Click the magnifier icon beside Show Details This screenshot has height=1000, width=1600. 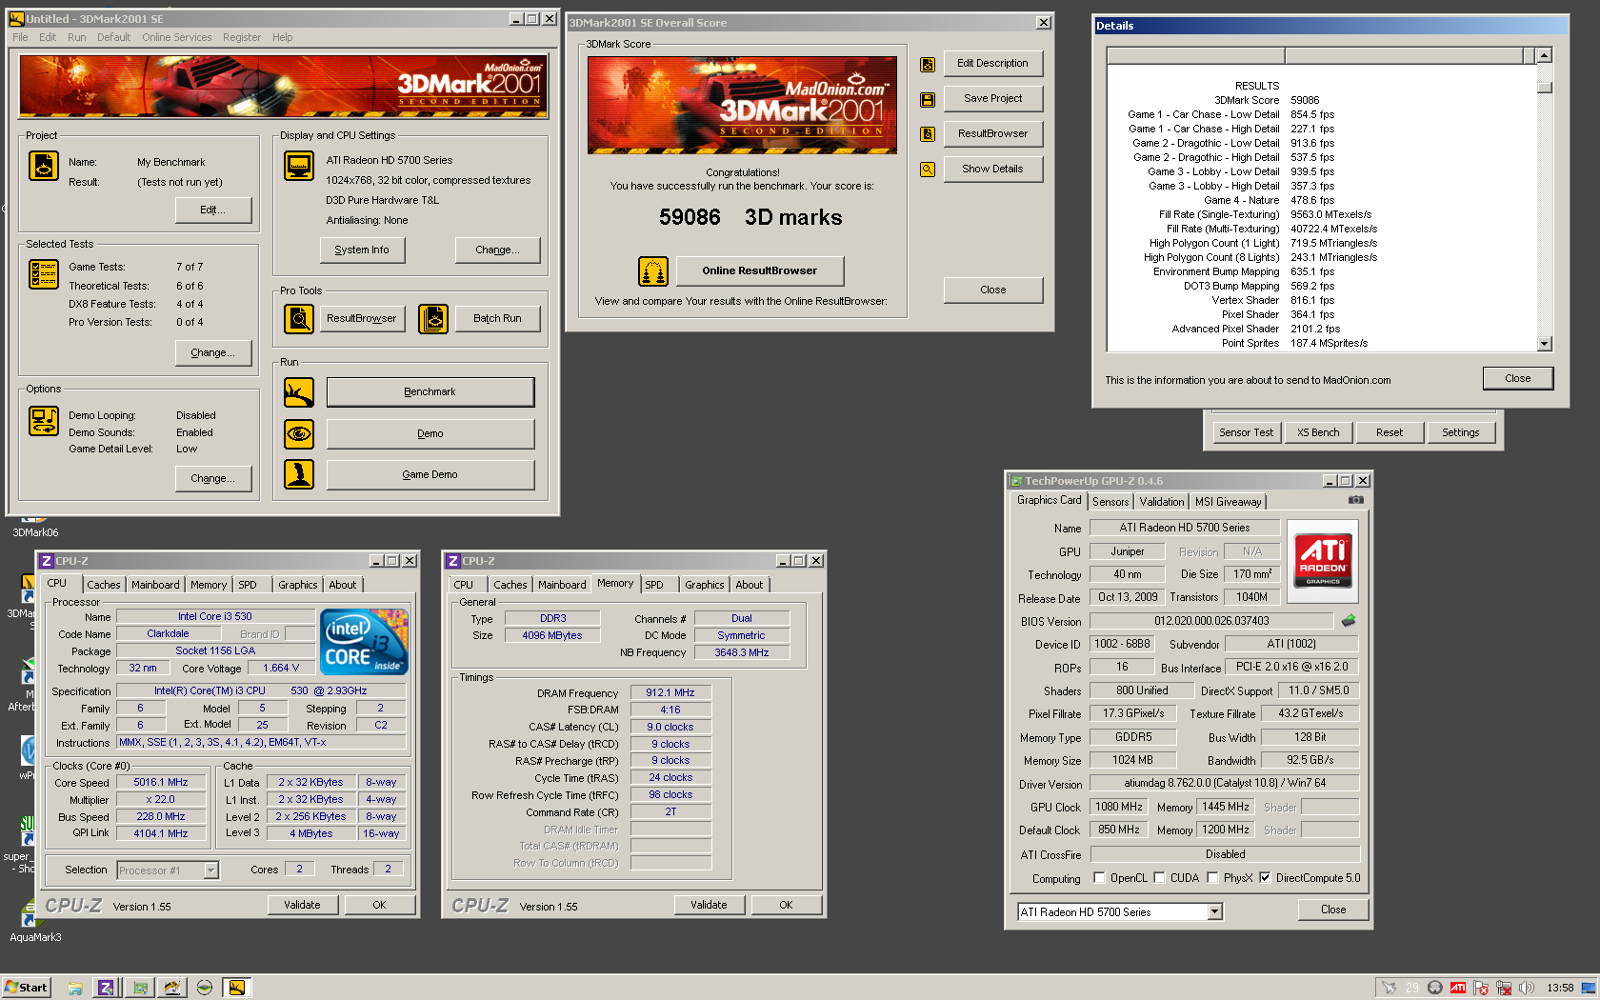tap(928, 169)
